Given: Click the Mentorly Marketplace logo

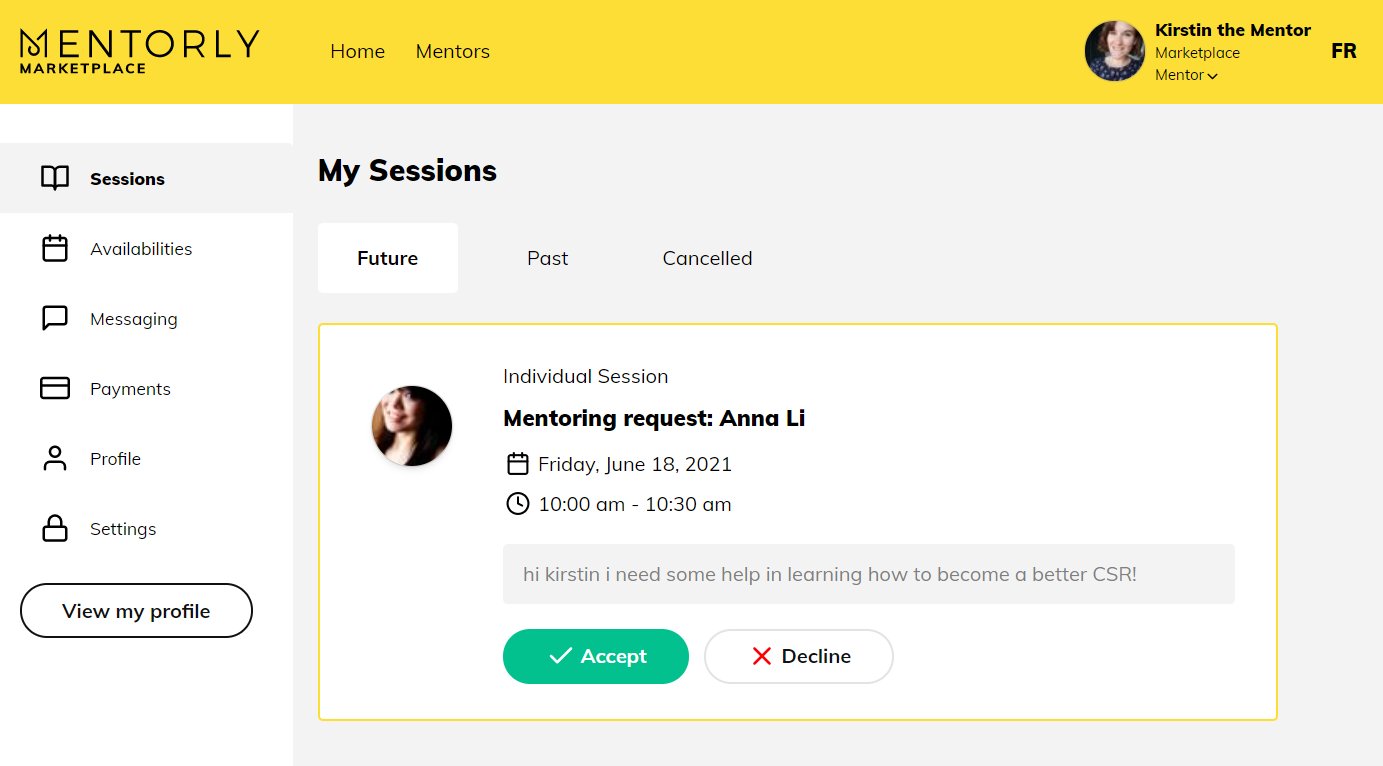Looking at the screenshot, I should pos(139,51).
